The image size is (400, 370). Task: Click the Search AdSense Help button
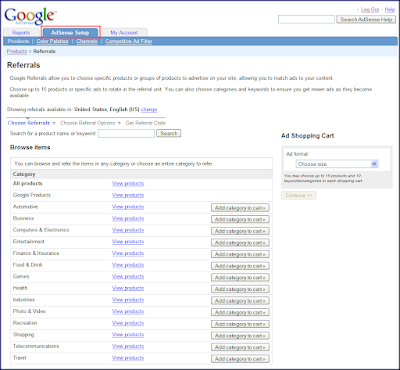click(x=366, y=20)
